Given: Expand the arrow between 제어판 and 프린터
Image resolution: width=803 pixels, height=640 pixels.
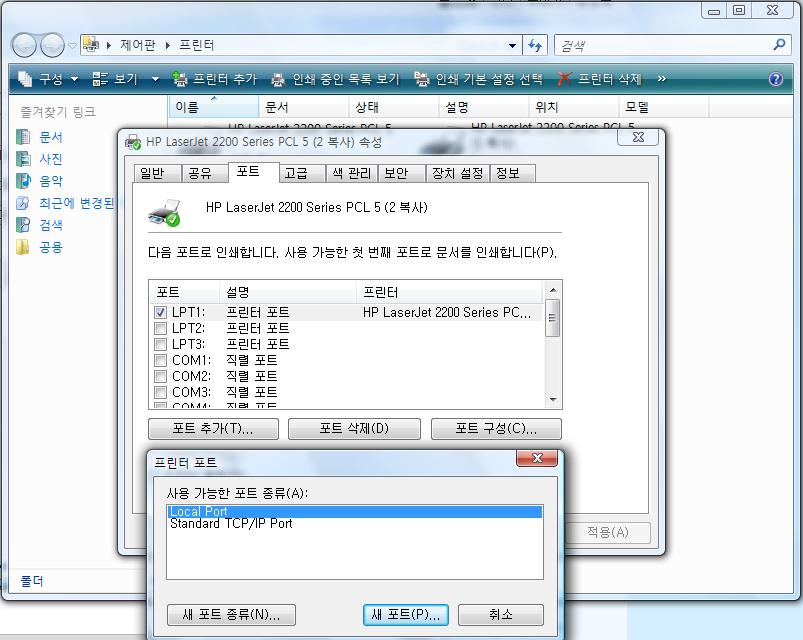Looking at the screenshot, I should point(167,45).
